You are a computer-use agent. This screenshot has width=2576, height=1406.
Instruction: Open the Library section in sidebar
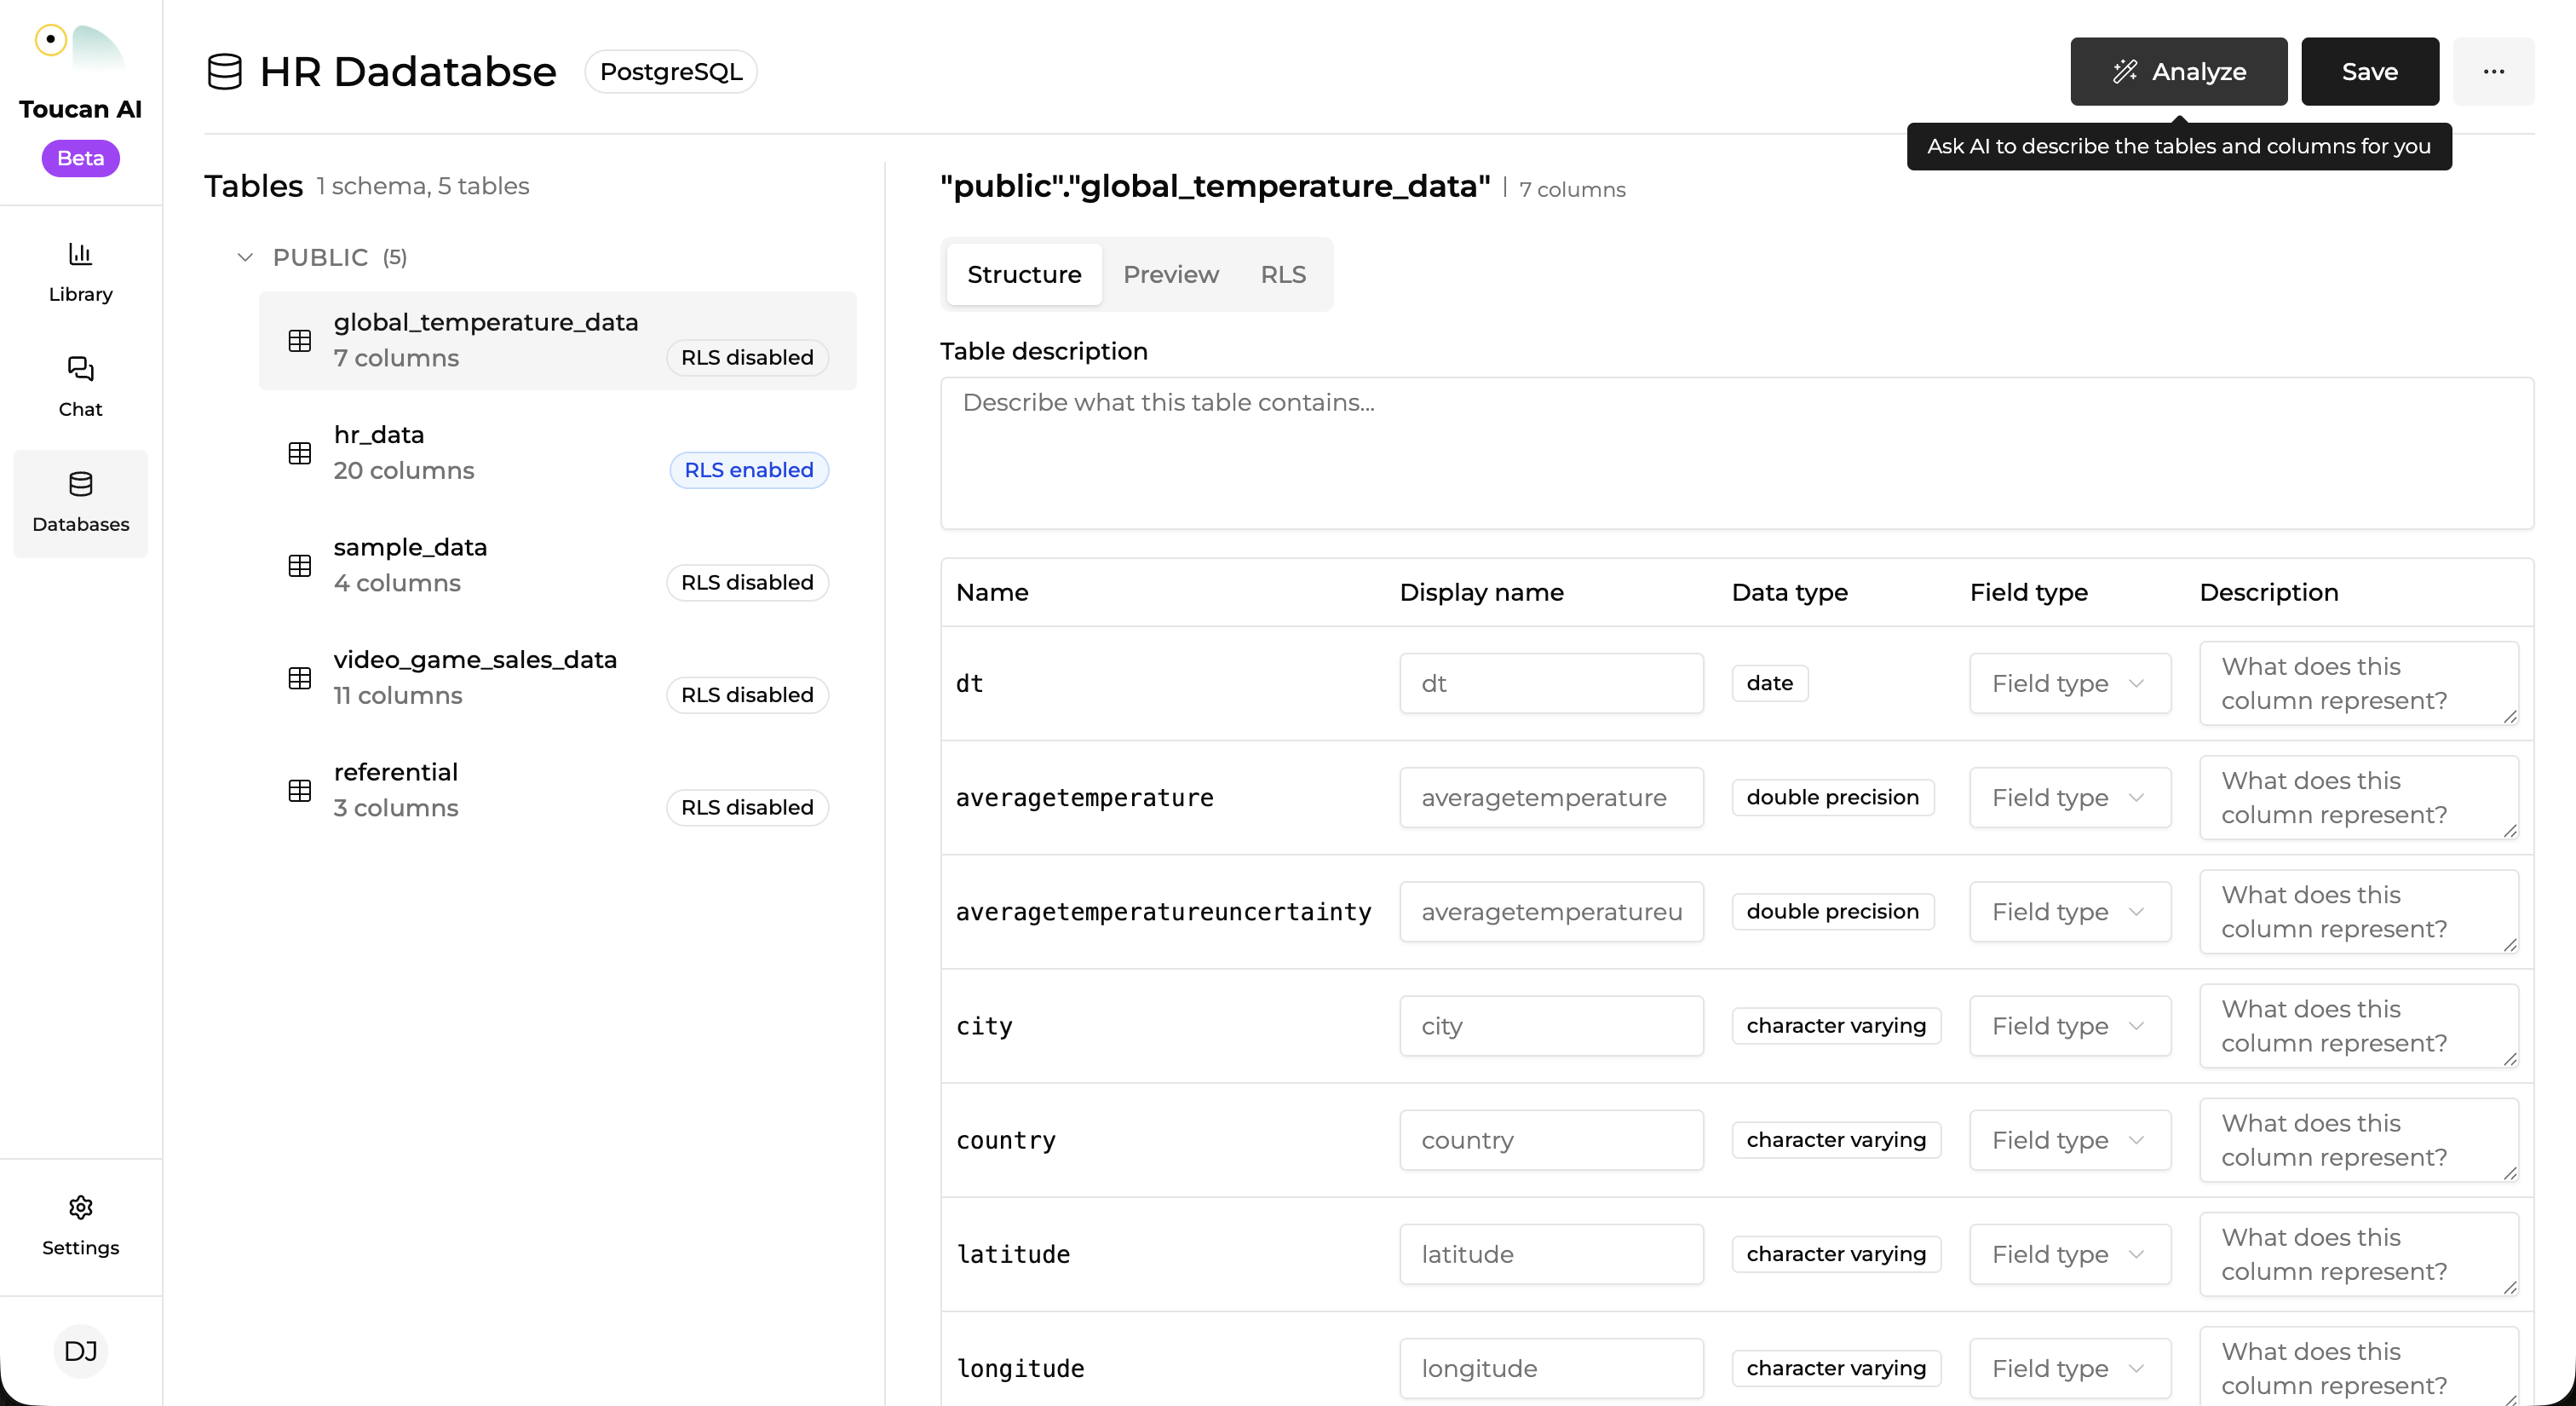coord(80,271)
